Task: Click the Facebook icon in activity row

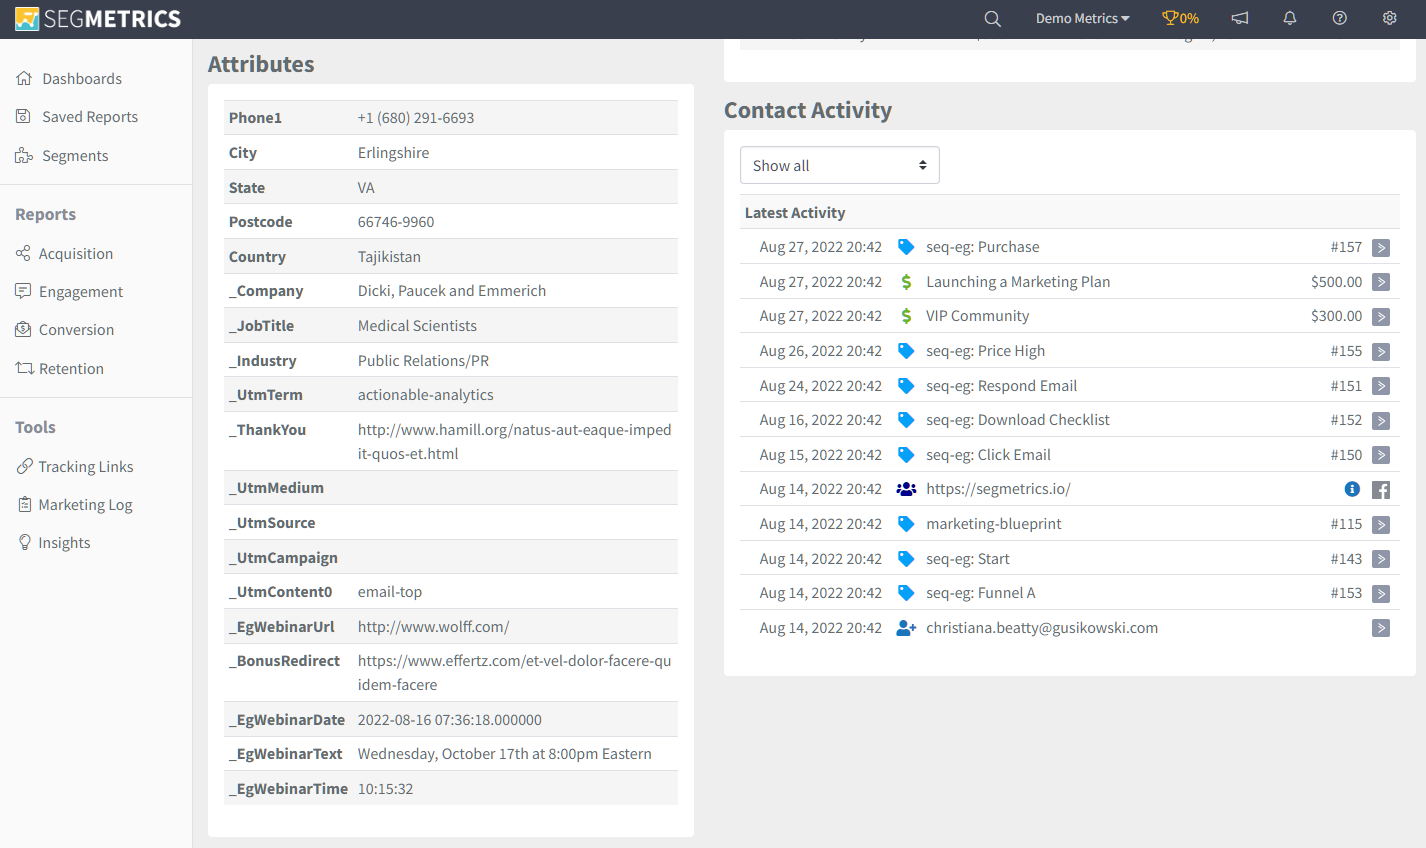Action: (1381, 490)
